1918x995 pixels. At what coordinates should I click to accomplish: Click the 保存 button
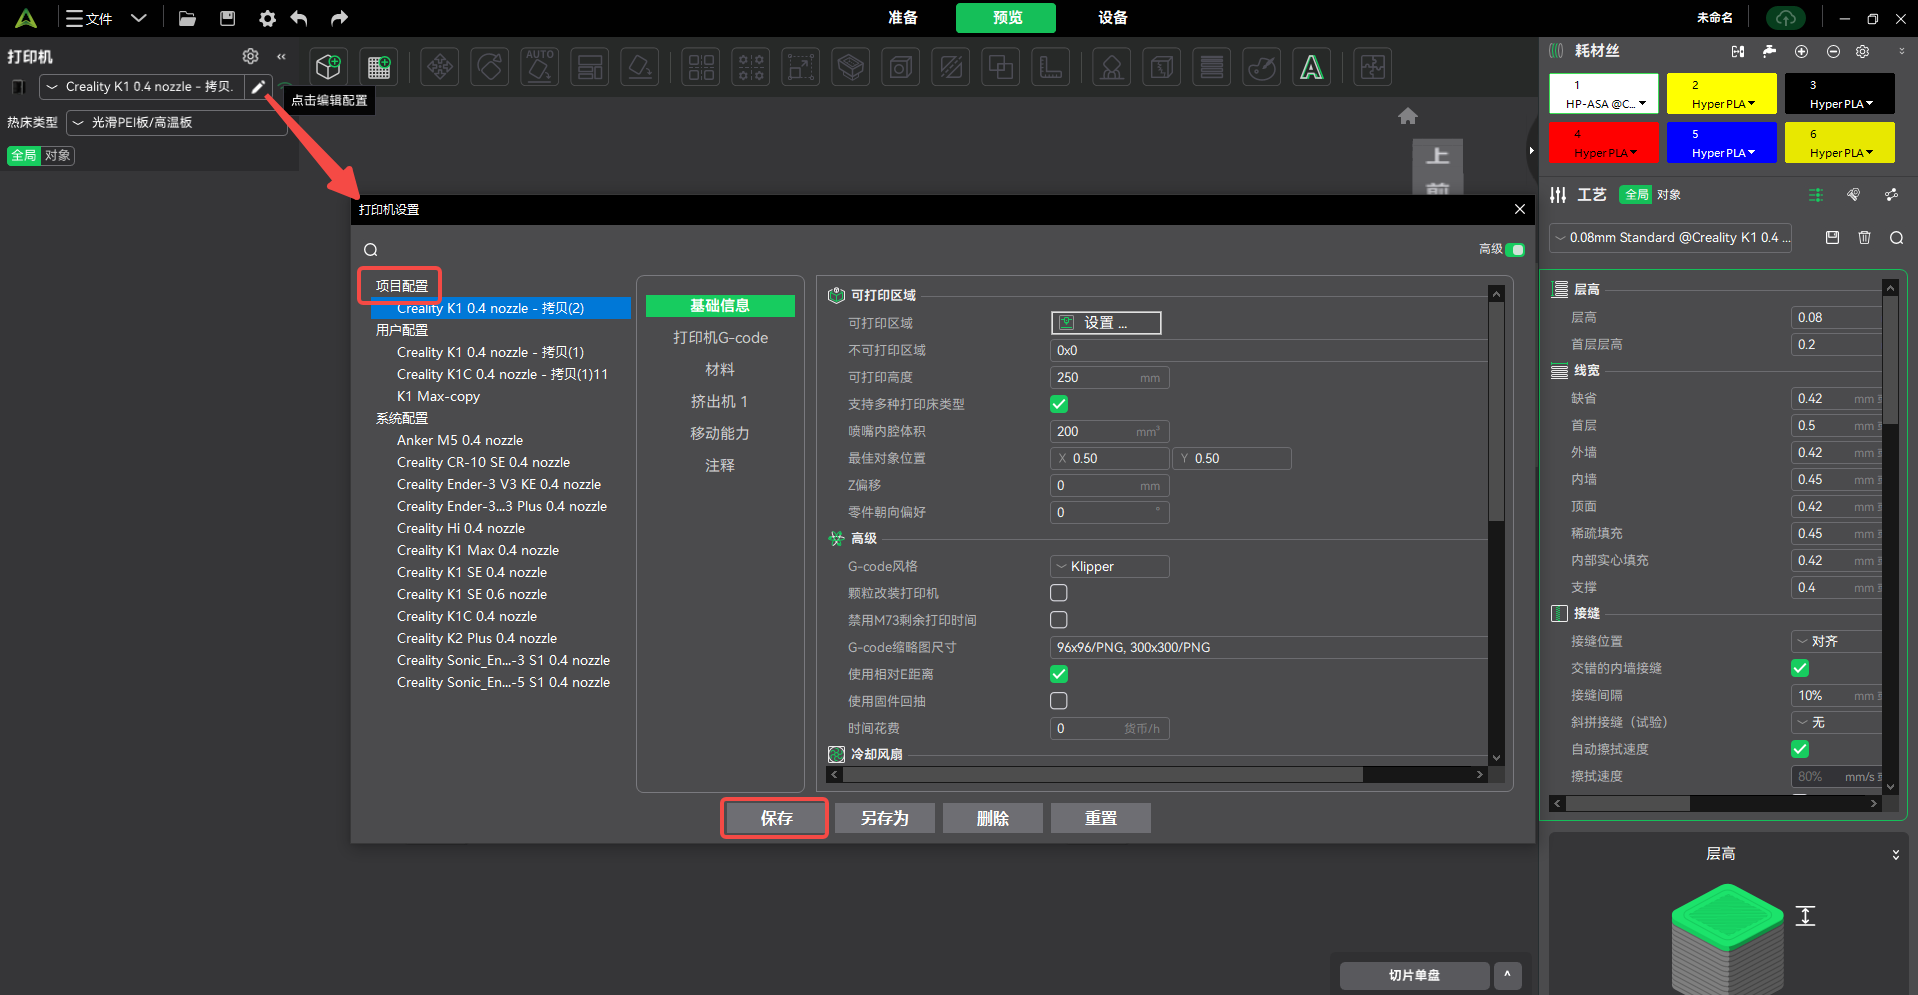tap(776, 818)
